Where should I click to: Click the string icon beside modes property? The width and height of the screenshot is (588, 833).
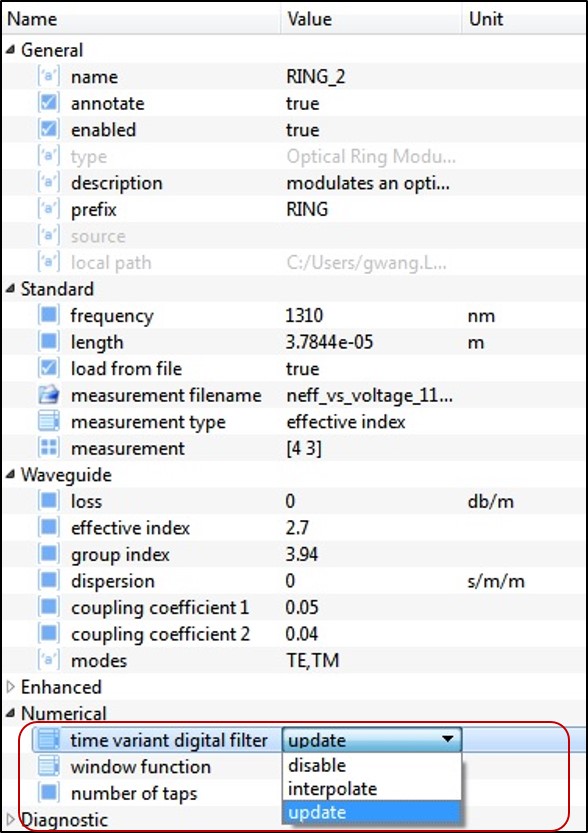[48, 660]
